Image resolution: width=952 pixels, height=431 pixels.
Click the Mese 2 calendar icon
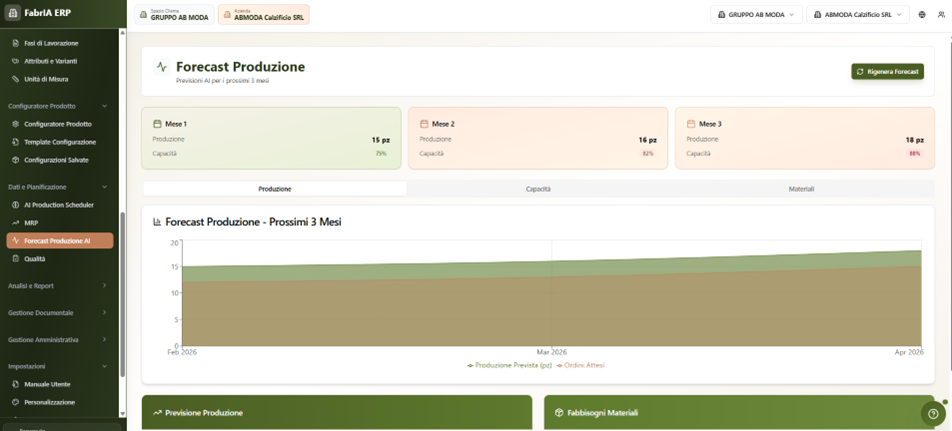424,124
